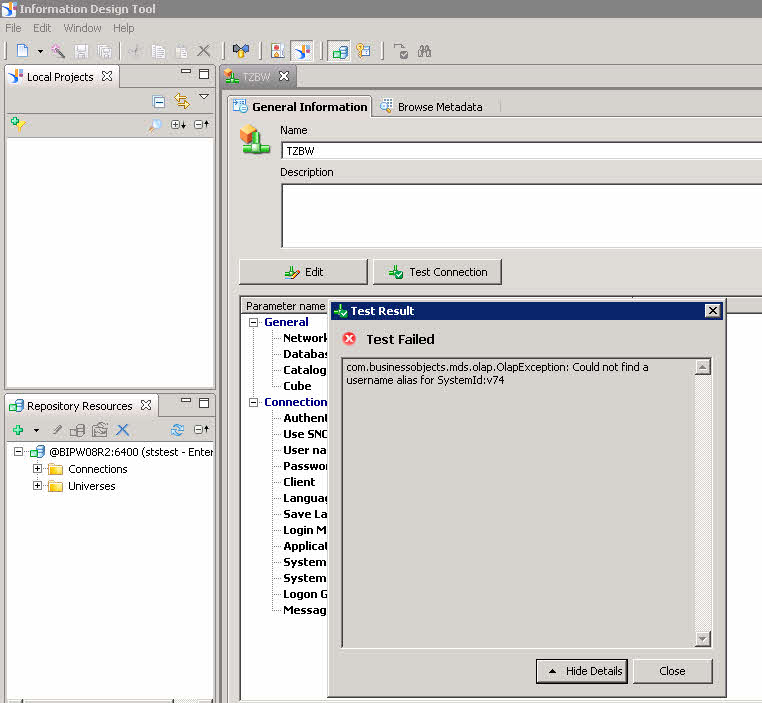Switch to the General Information tab

300,107
